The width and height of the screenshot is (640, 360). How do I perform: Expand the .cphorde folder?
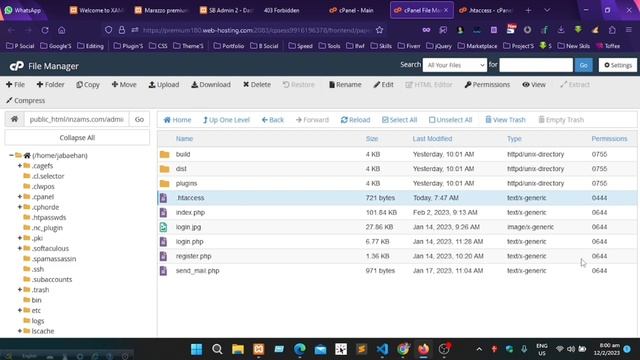coord(20,207)
